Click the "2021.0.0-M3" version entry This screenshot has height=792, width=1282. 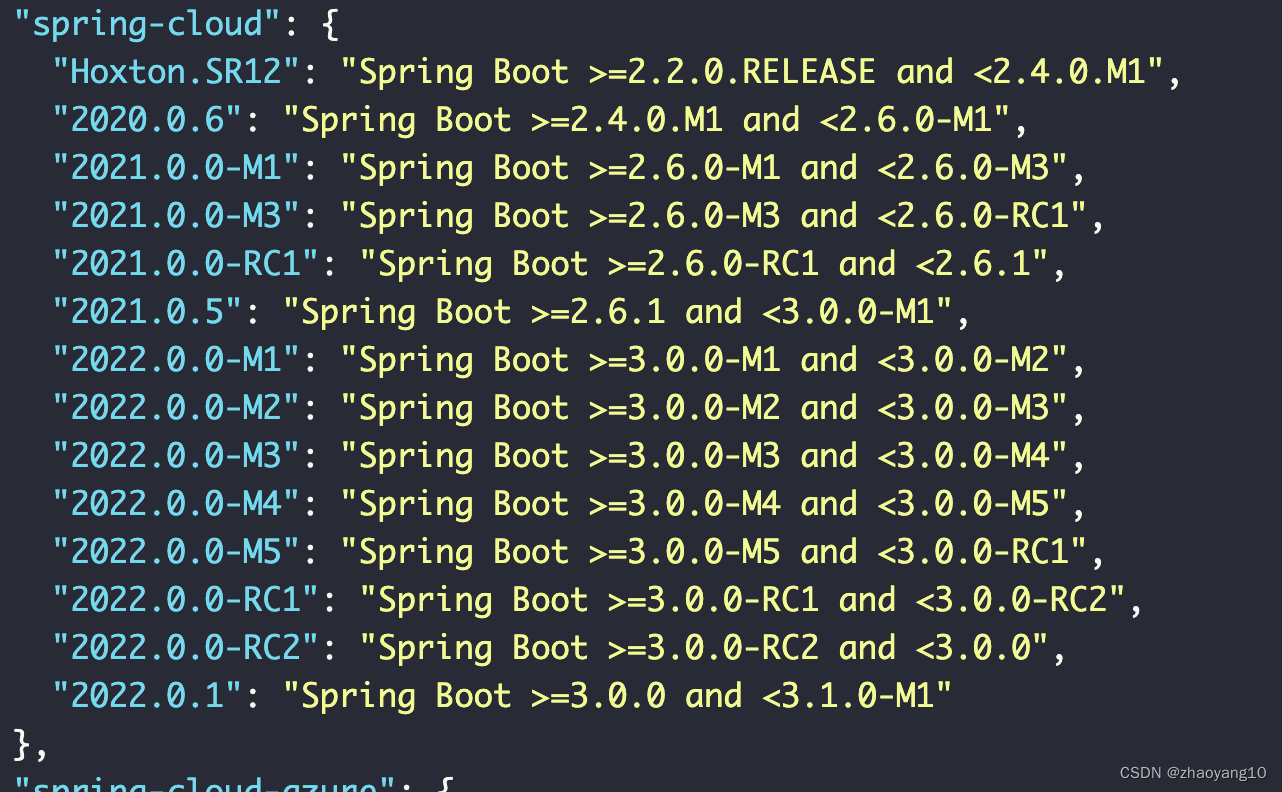point(172,215)
